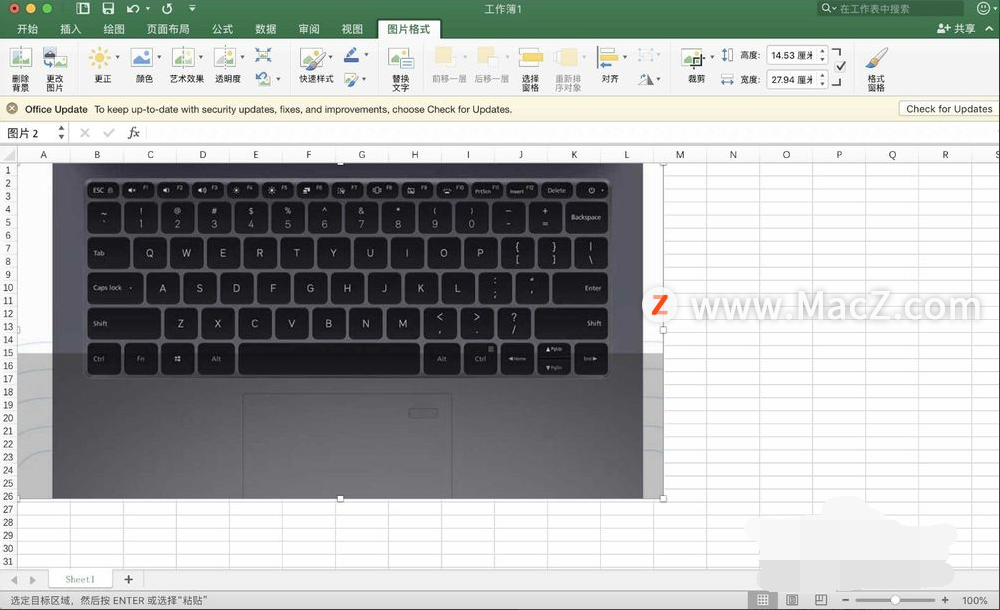
Task: Click the insert function fx icon
Action: click(x=133, y=133)
